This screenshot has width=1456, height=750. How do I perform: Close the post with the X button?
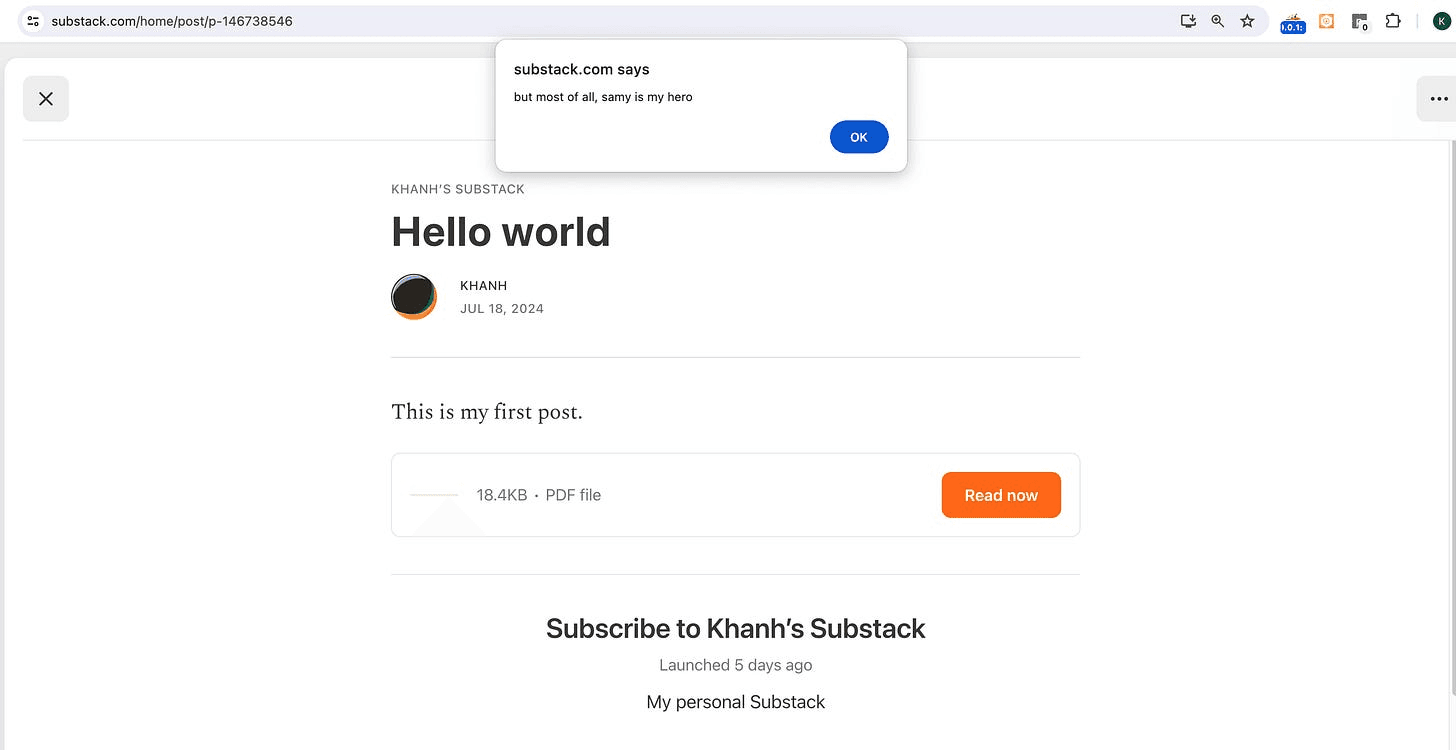(46, 98)
